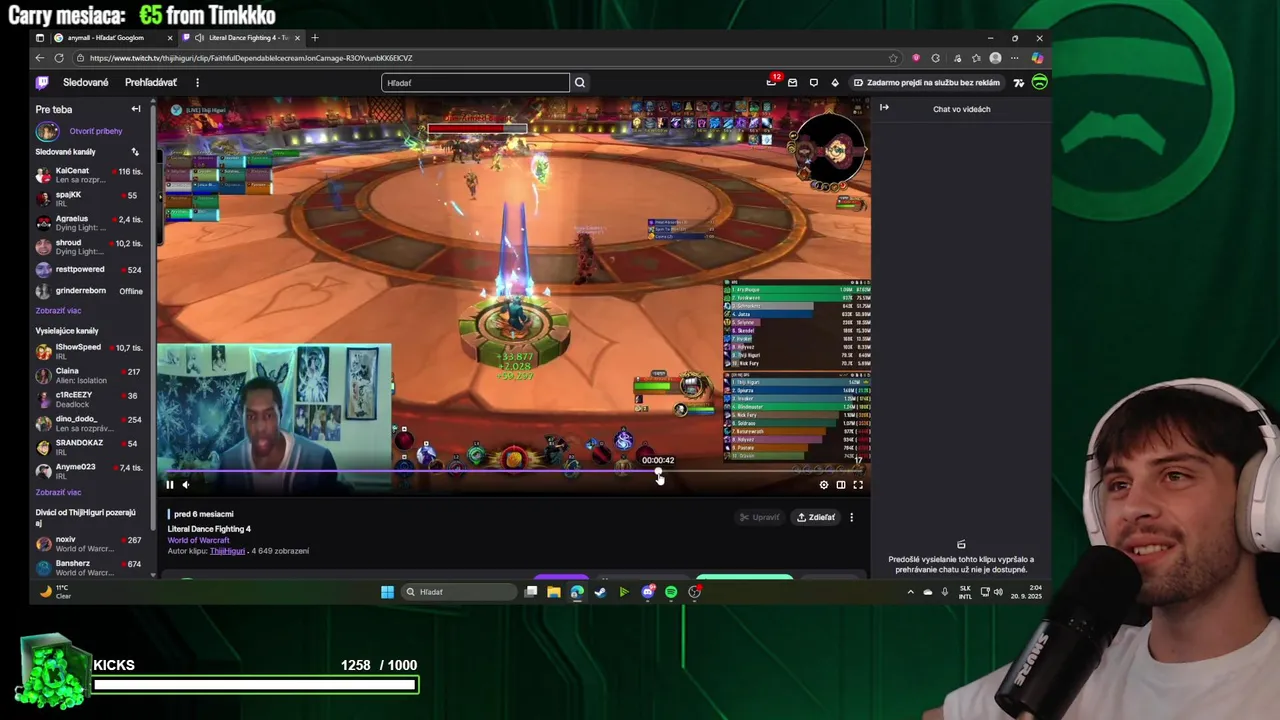Sort the followed channels list
Screen dimensions: 1280x720
135,152
